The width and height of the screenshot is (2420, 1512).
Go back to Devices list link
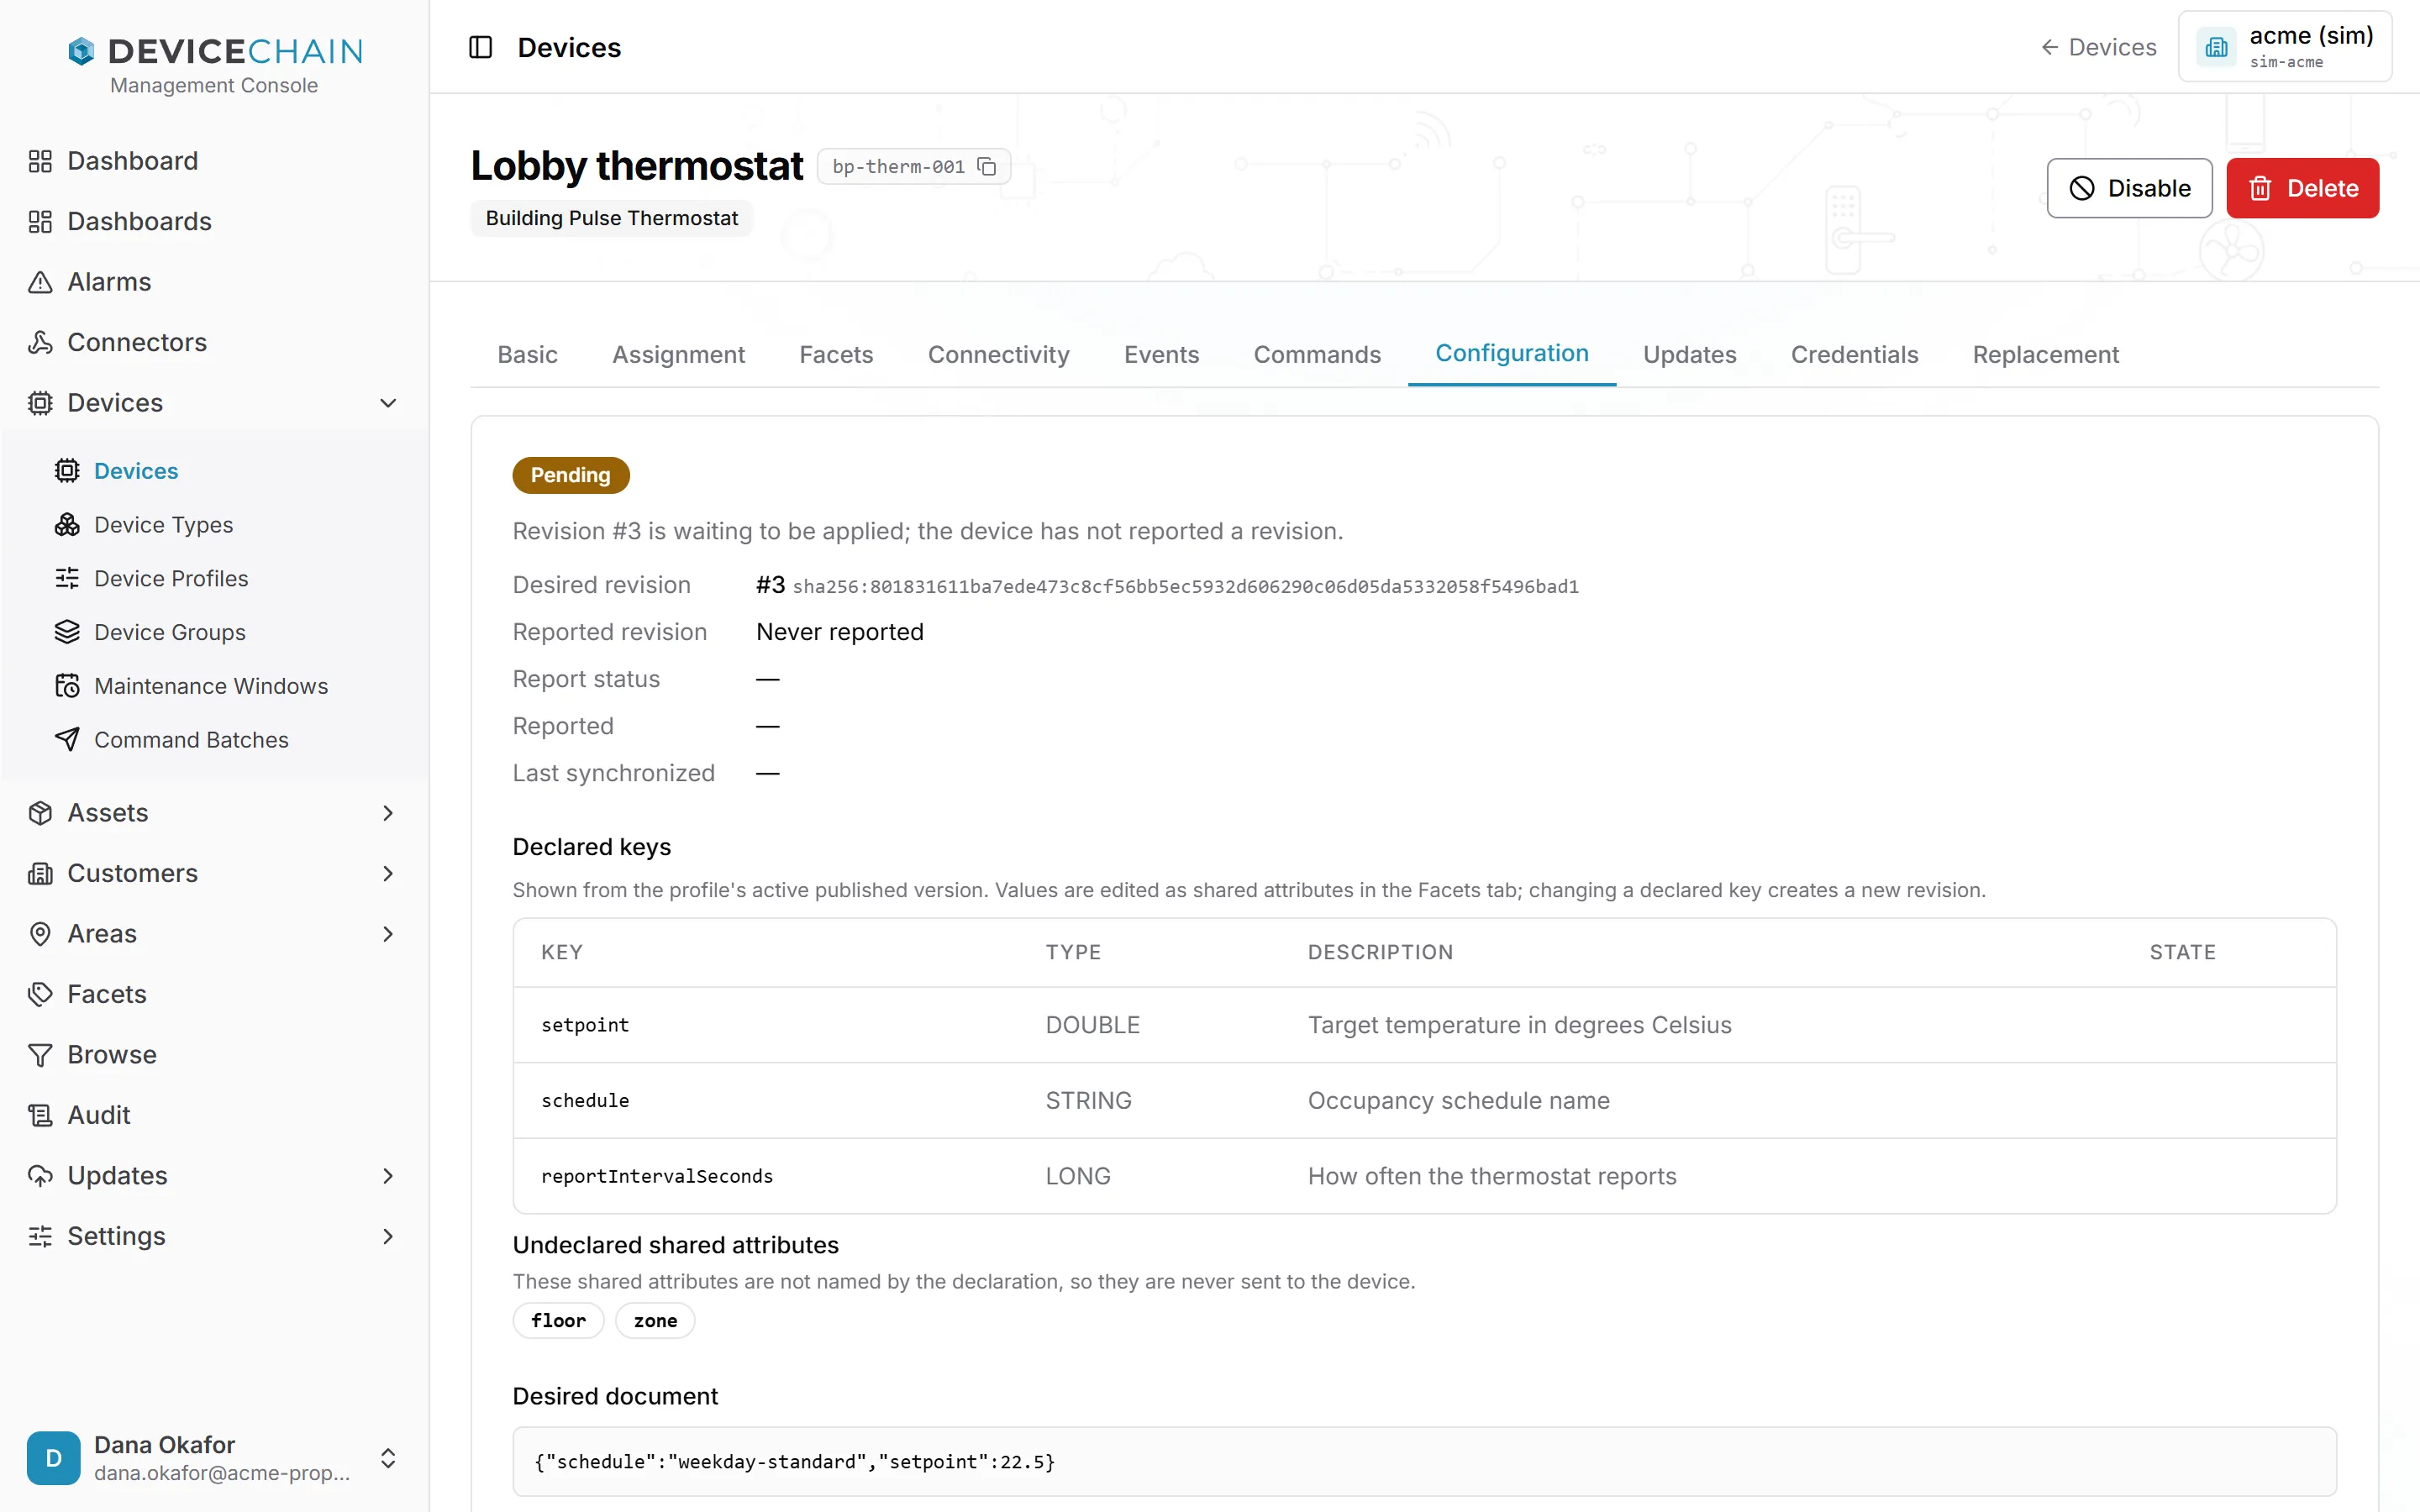coord(2098,47)
